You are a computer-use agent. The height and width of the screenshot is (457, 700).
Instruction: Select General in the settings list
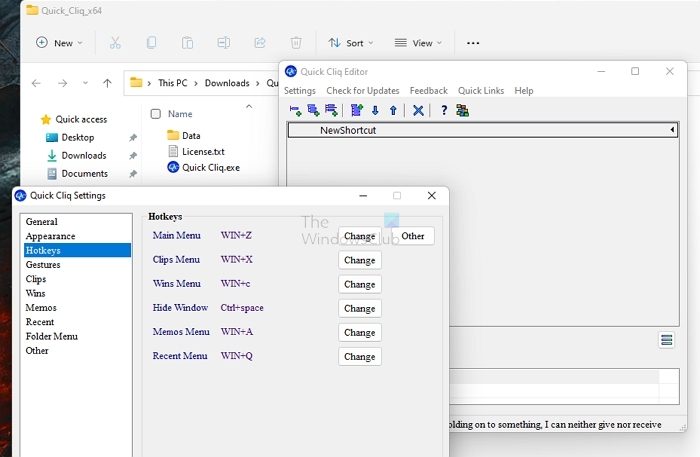tap(77, 222)
